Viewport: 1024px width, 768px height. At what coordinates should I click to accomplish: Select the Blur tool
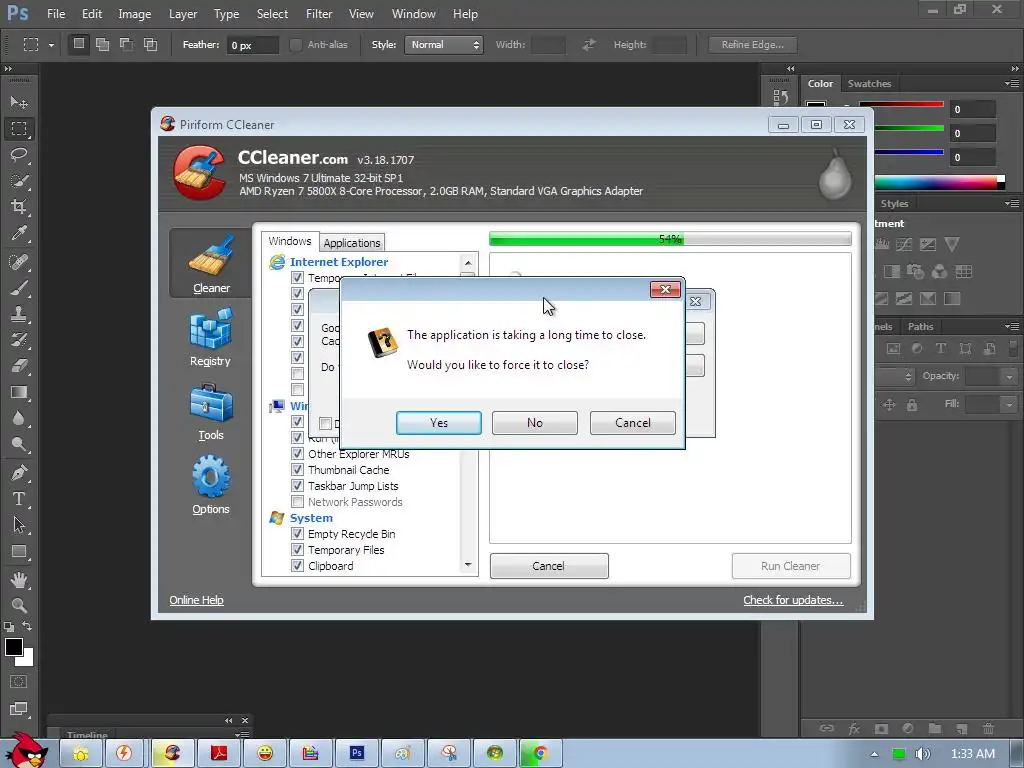coord(19,419)
